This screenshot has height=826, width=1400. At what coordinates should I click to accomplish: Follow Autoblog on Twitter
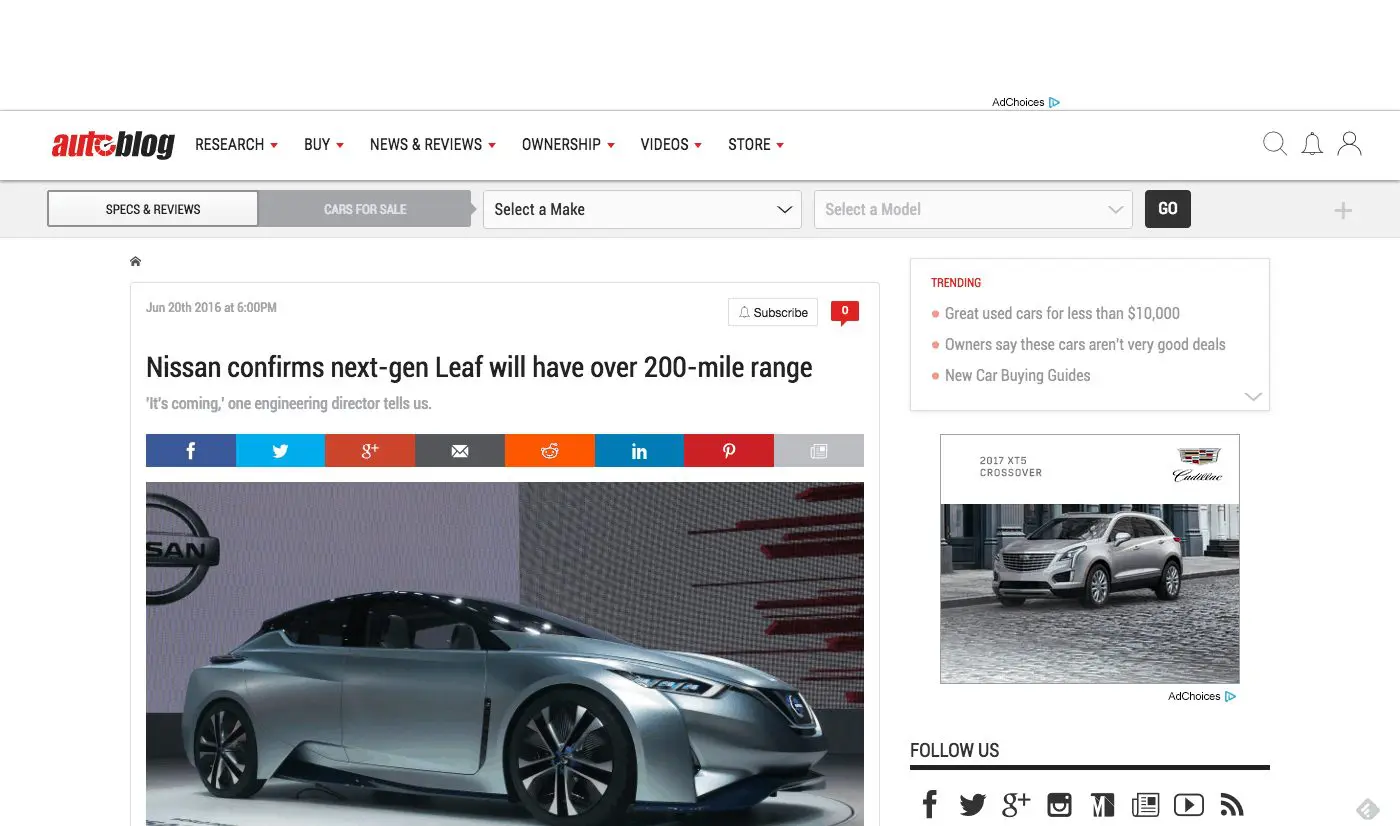[972, 805]
